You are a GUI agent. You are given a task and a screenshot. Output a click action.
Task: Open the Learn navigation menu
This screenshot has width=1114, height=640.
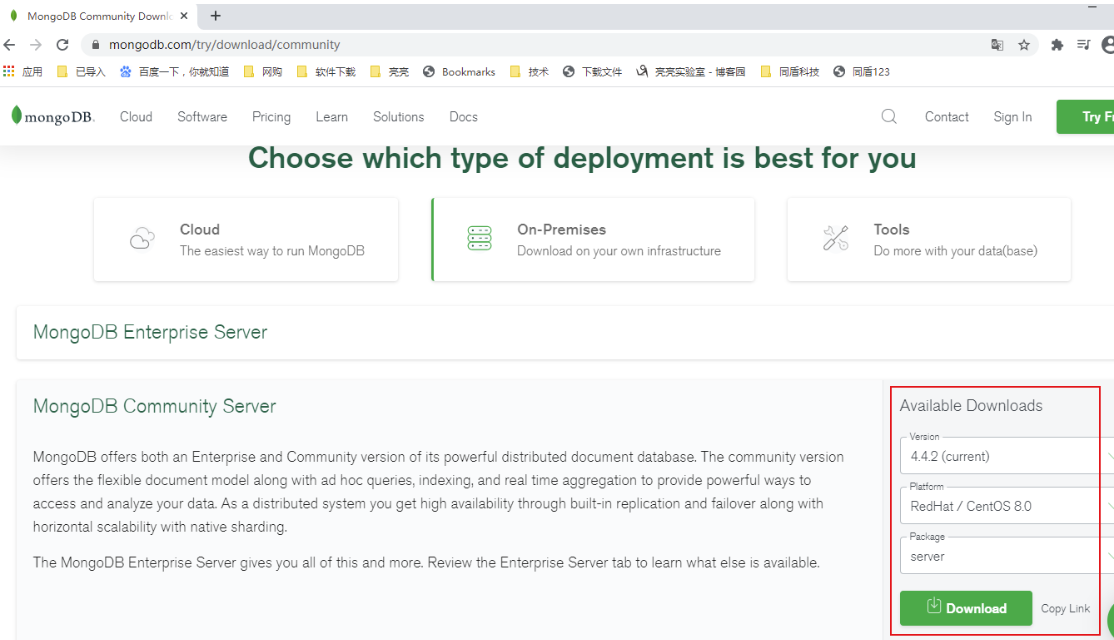point(332,116)
